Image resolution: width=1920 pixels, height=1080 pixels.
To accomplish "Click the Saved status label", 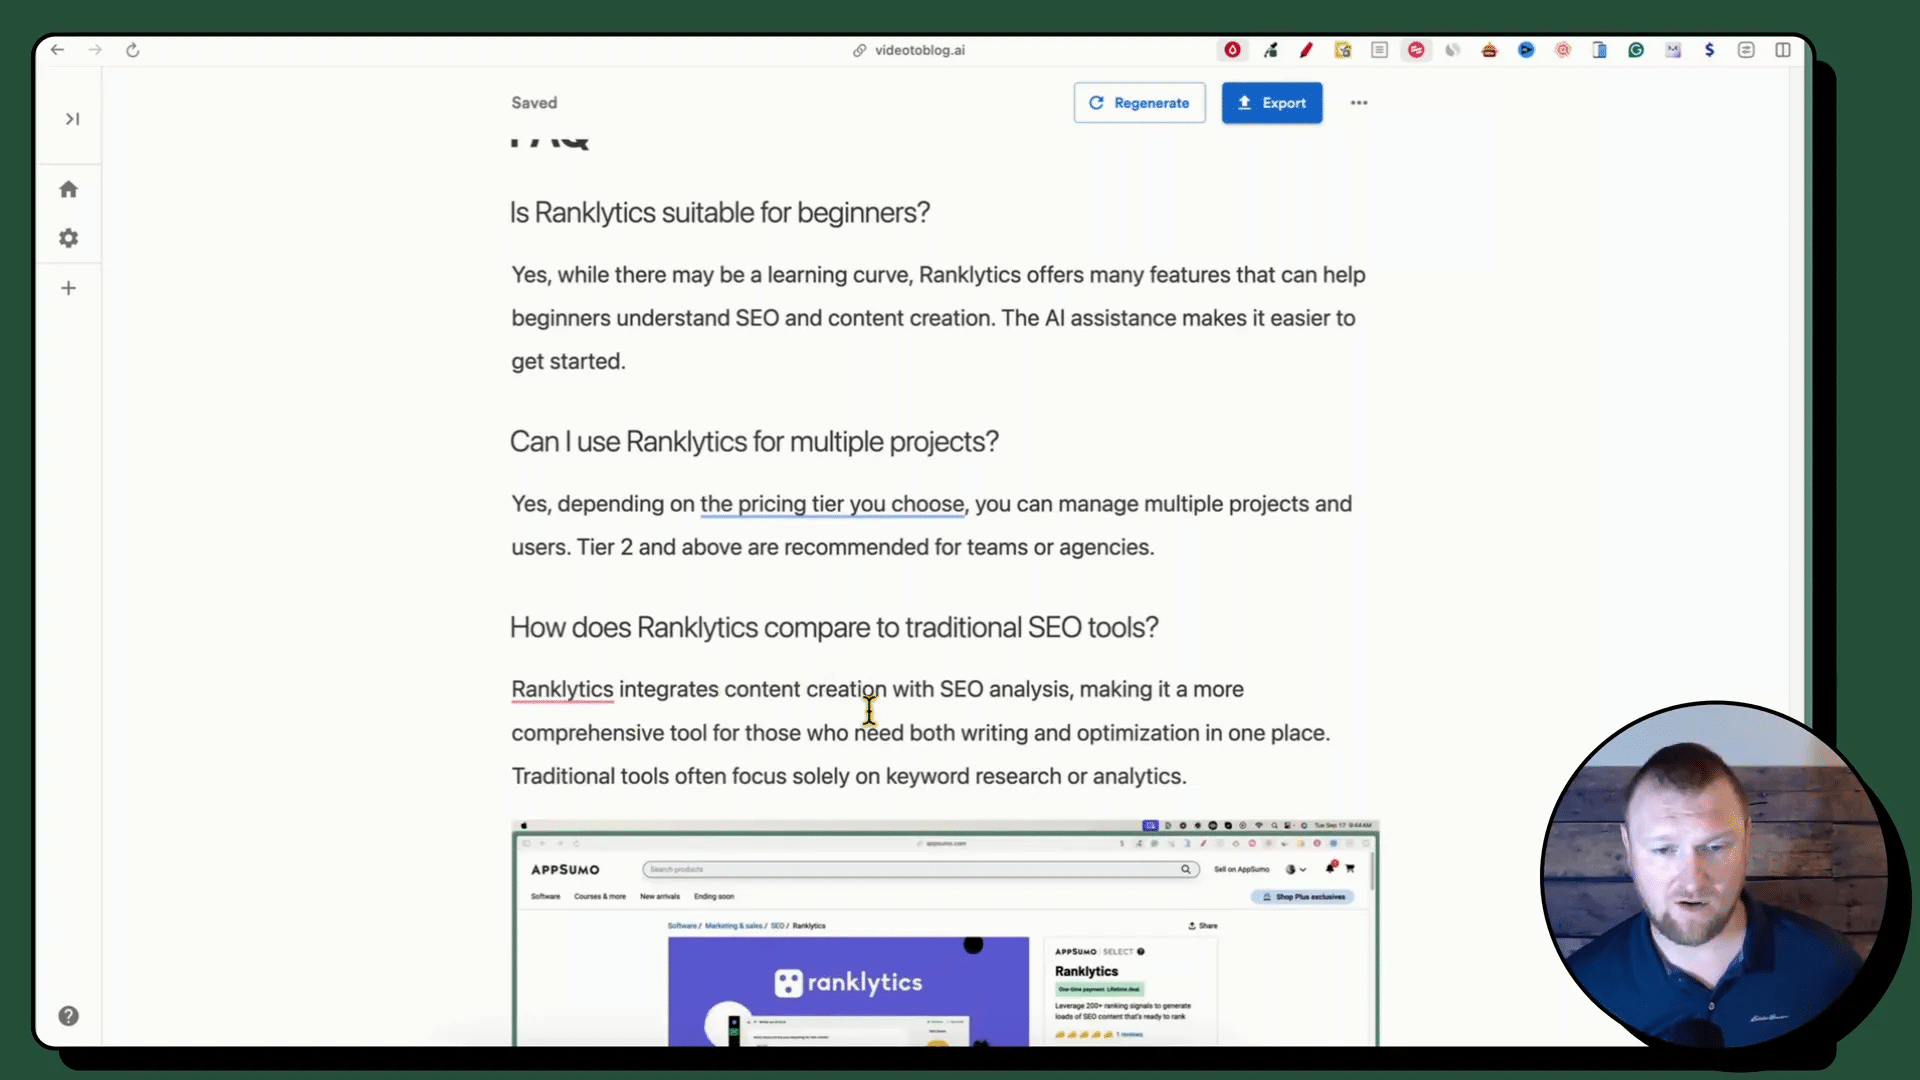I will pyautogui.click(x=534, y=103).
